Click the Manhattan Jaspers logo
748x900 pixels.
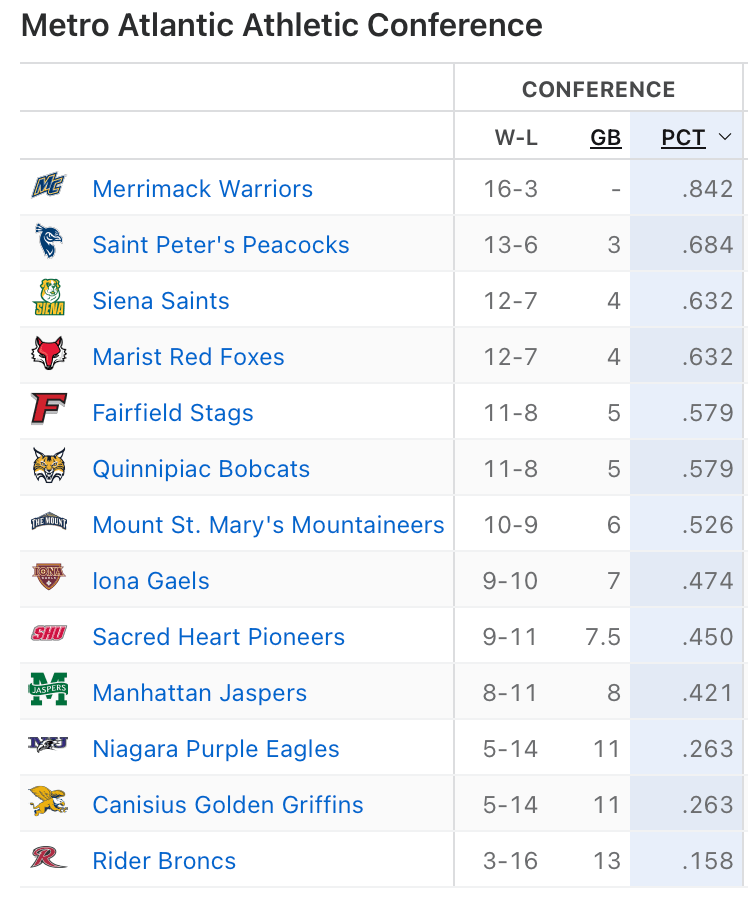click(x=48, y=692)
